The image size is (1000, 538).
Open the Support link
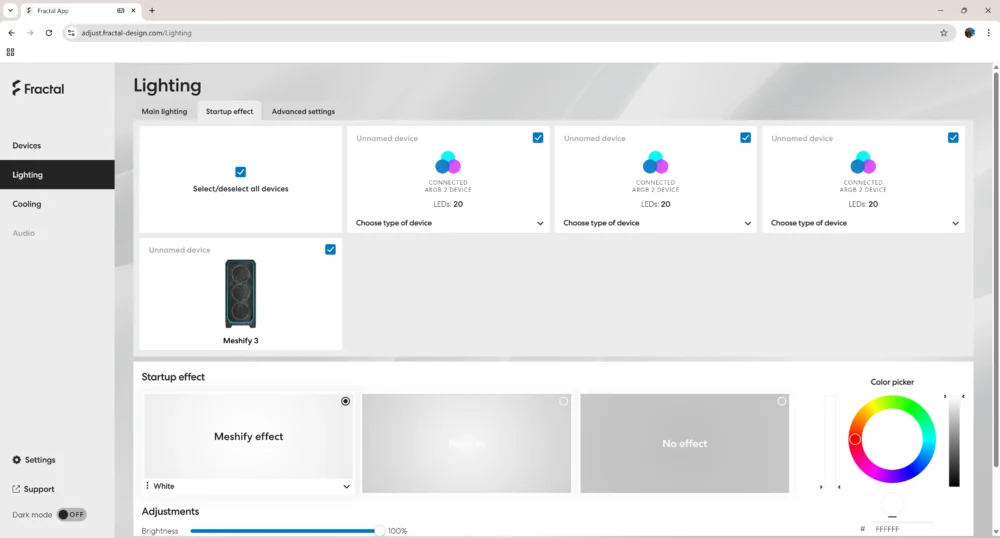tap(33, 489)
